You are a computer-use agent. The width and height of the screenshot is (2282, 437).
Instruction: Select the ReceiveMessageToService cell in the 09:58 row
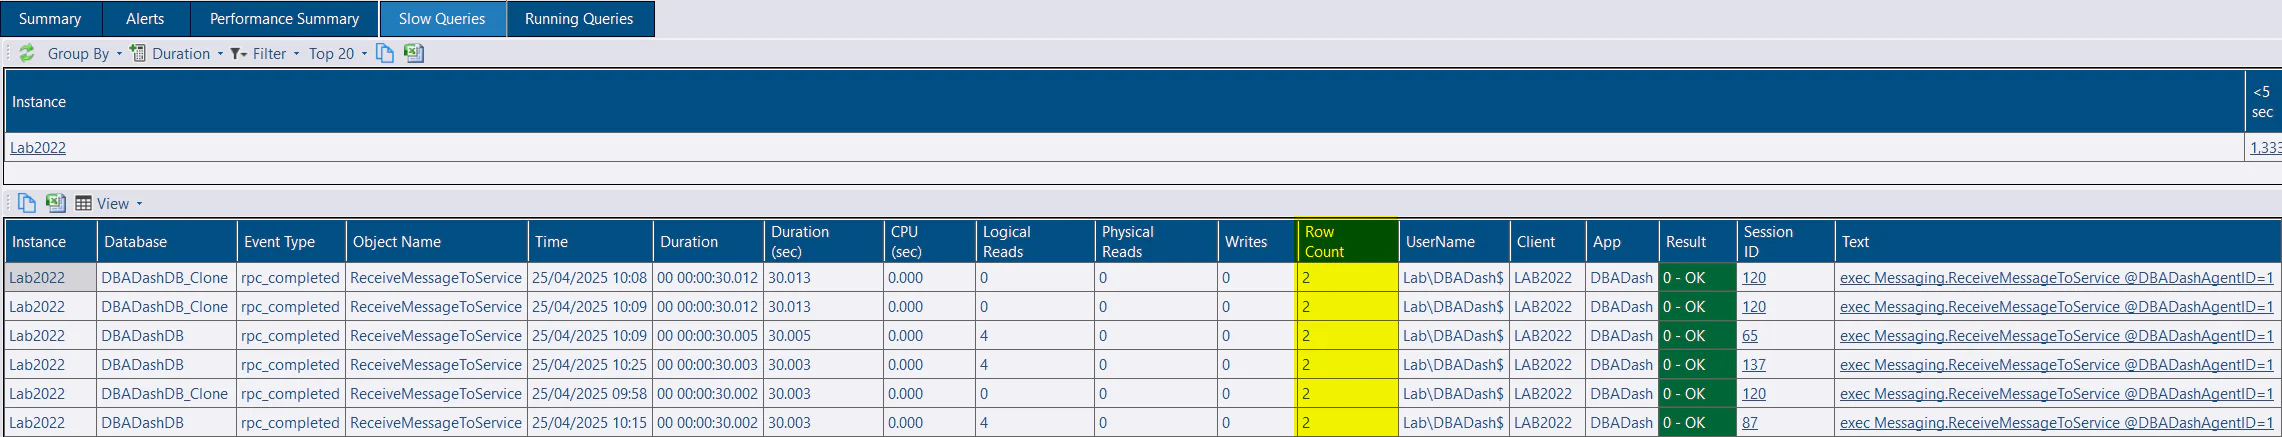click(437, 394)
